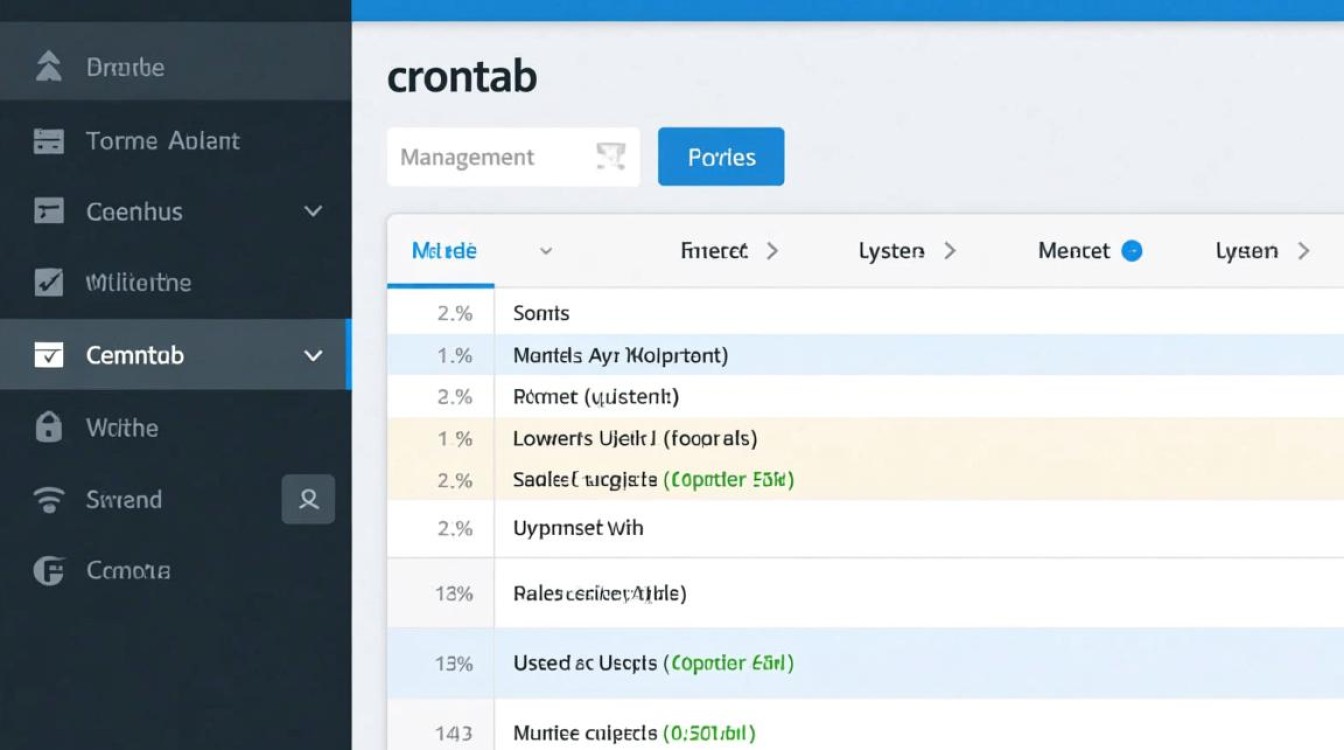Switch to the Mclude tab
The width and height of the screenshot is (1344, 750).
[x=444, y=251]
